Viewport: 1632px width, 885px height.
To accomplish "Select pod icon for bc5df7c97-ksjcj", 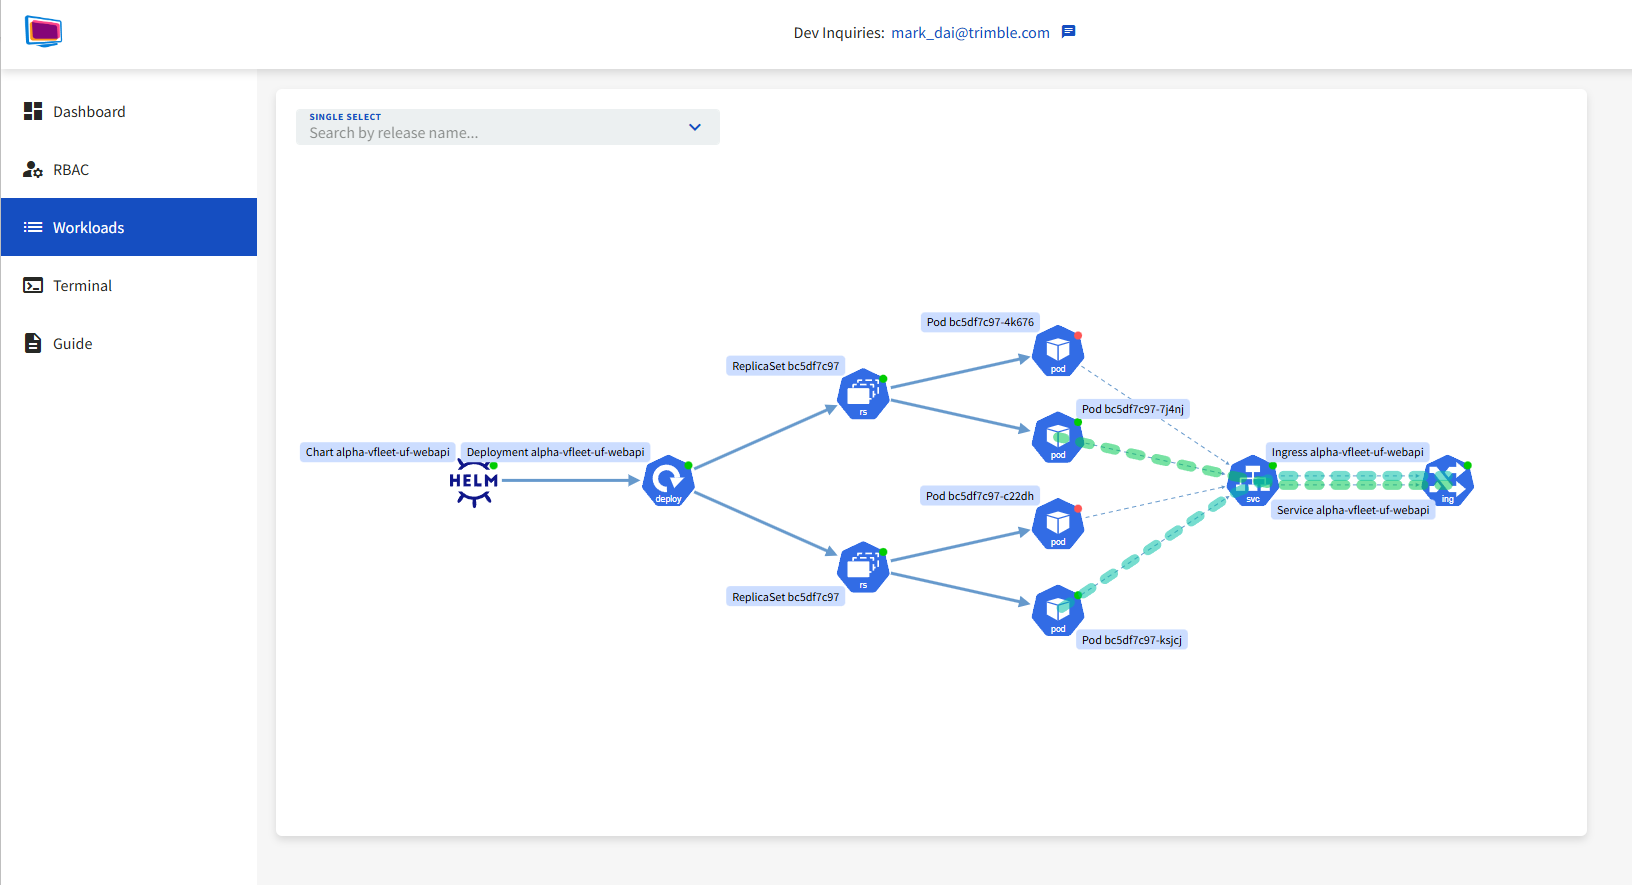I will coord(1057,611).
